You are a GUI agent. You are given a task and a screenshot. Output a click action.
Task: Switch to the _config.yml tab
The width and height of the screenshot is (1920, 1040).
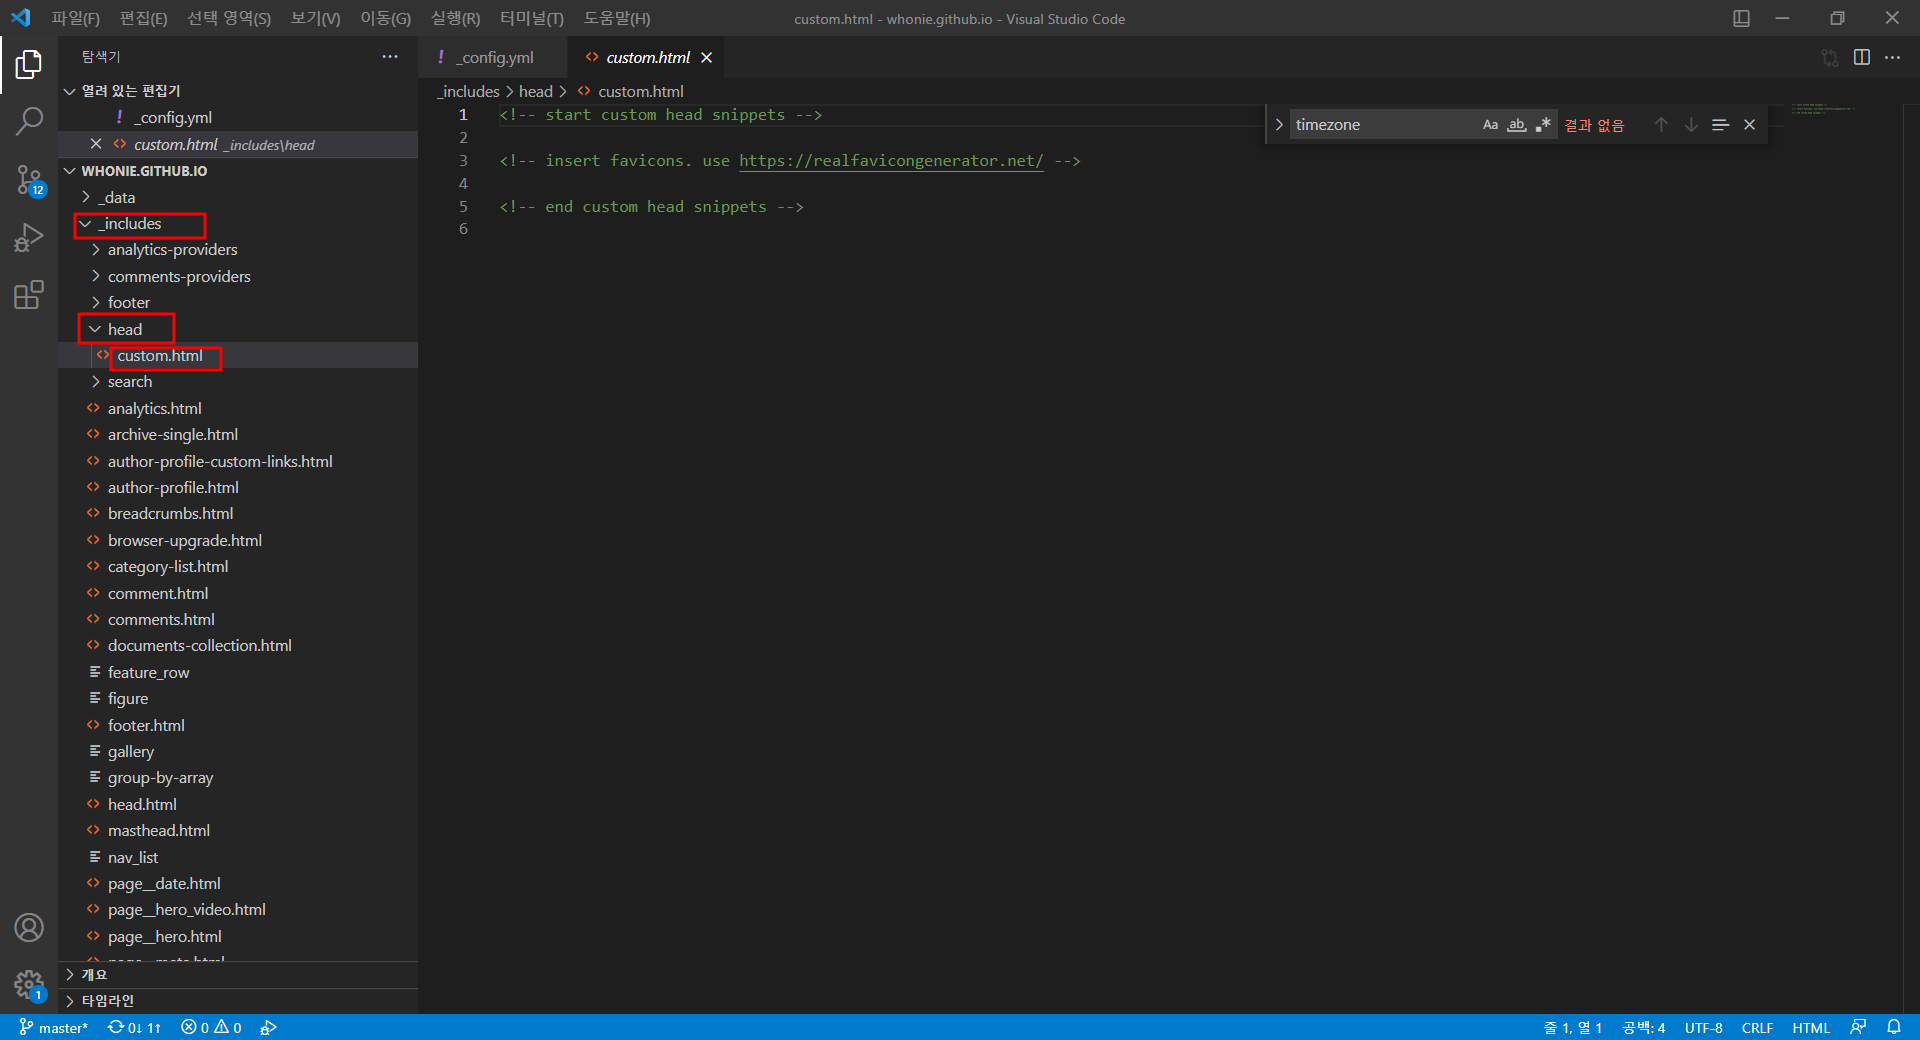click(494, 58)
